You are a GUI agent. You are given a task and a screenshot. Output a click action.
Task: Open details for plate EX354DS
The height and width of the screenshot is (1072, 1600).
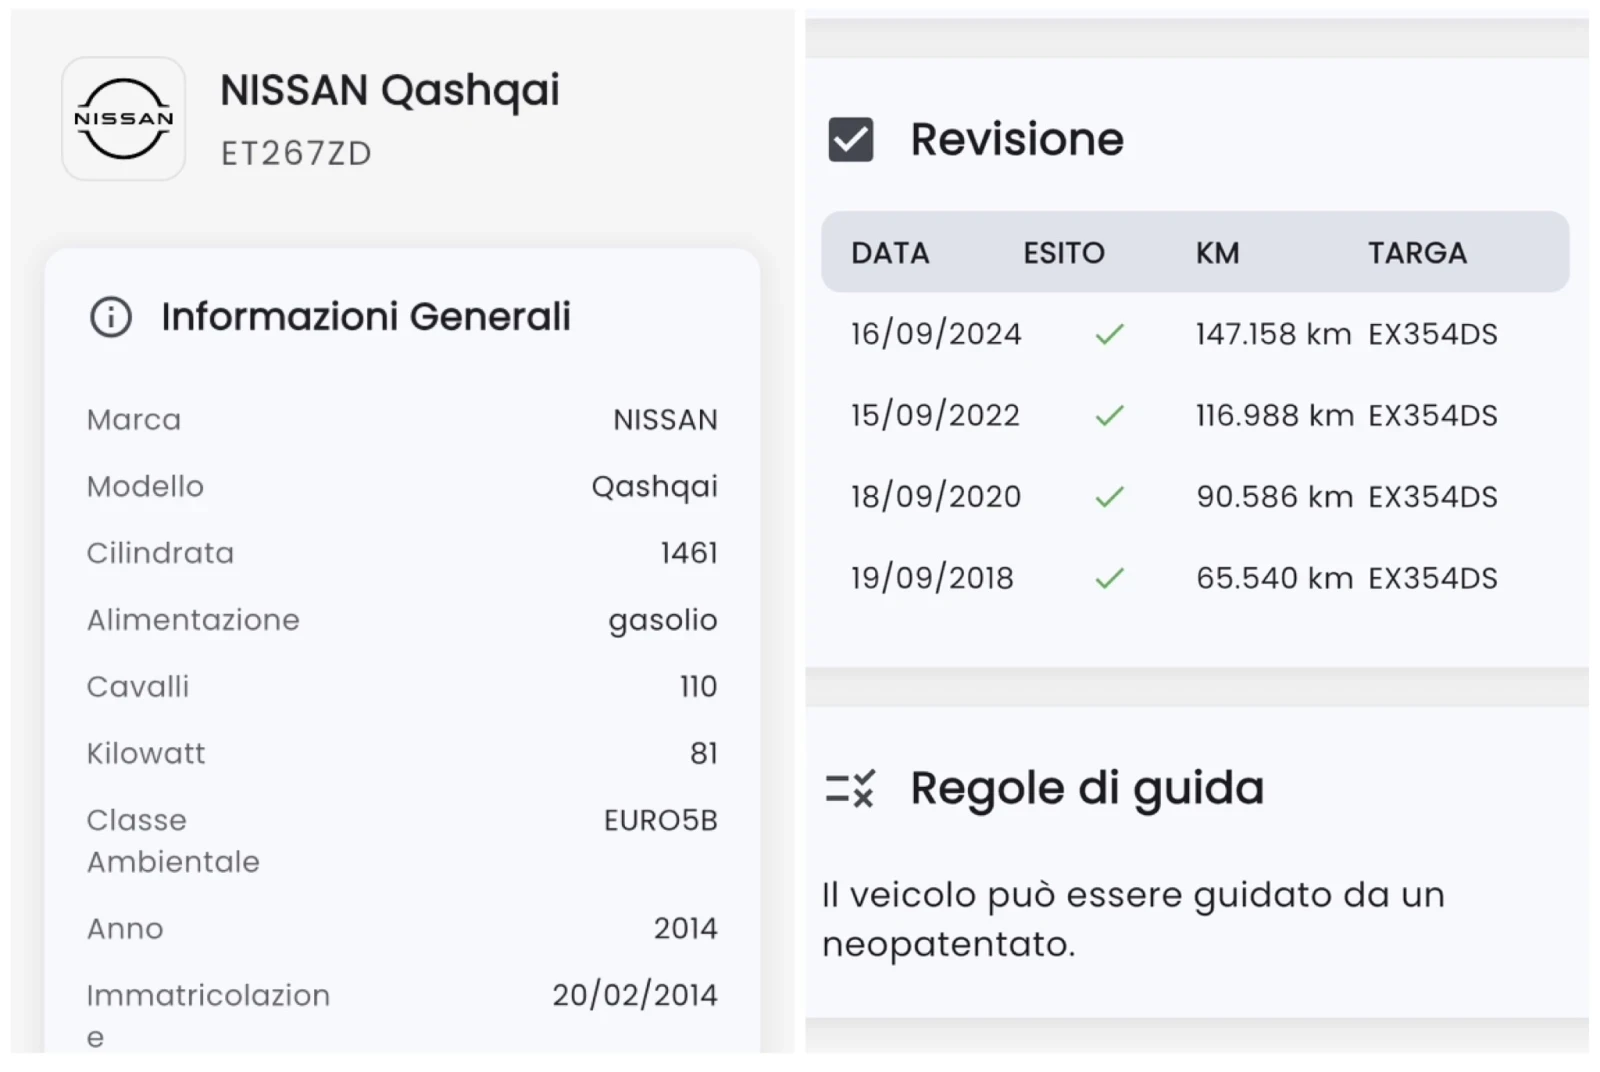(x=1432, y=334)
